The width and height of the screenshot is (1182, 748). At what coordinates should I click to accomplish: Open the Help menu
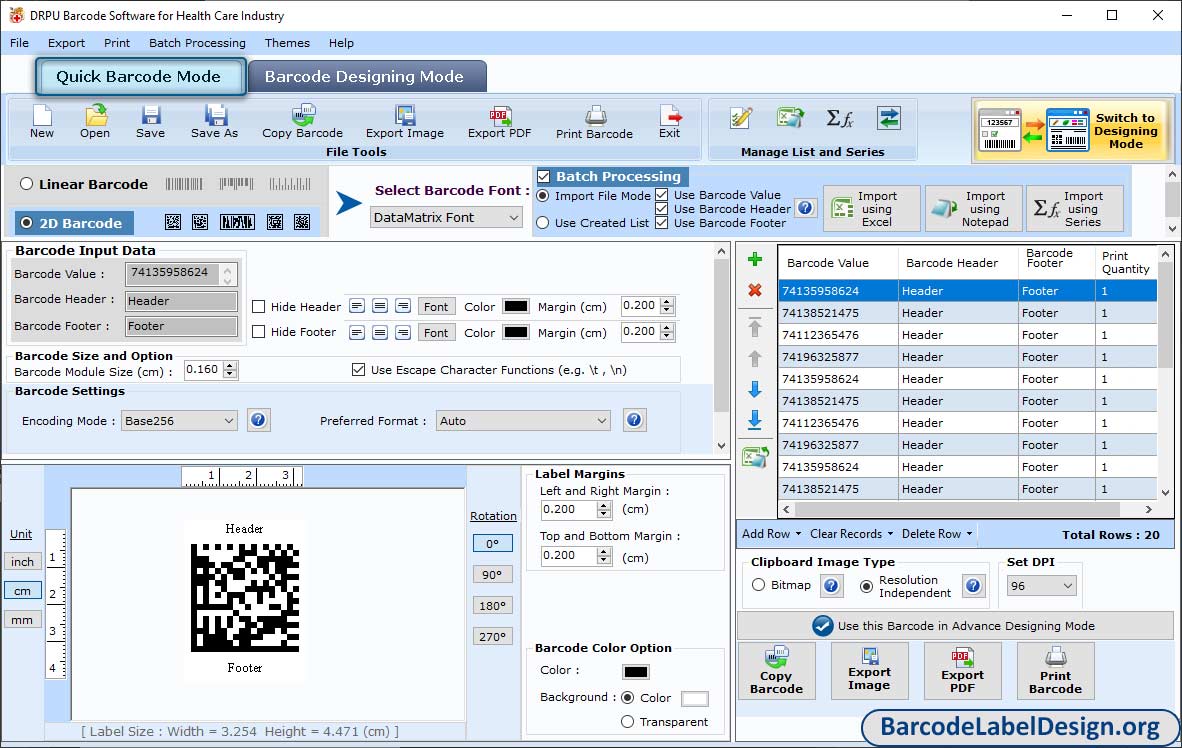341,43
